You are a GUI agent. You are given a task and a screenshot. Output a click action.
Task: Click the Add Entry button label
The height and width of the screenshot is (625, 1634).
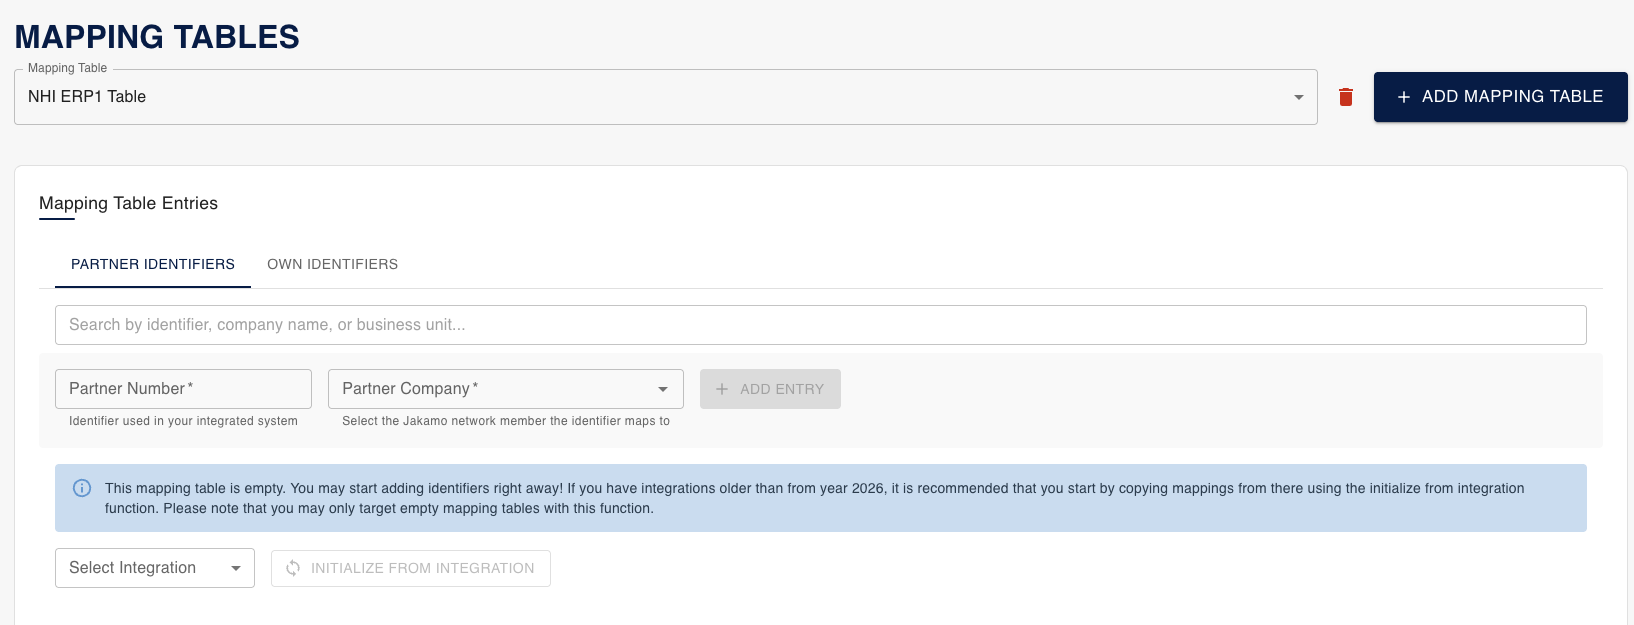coord(782,389)
